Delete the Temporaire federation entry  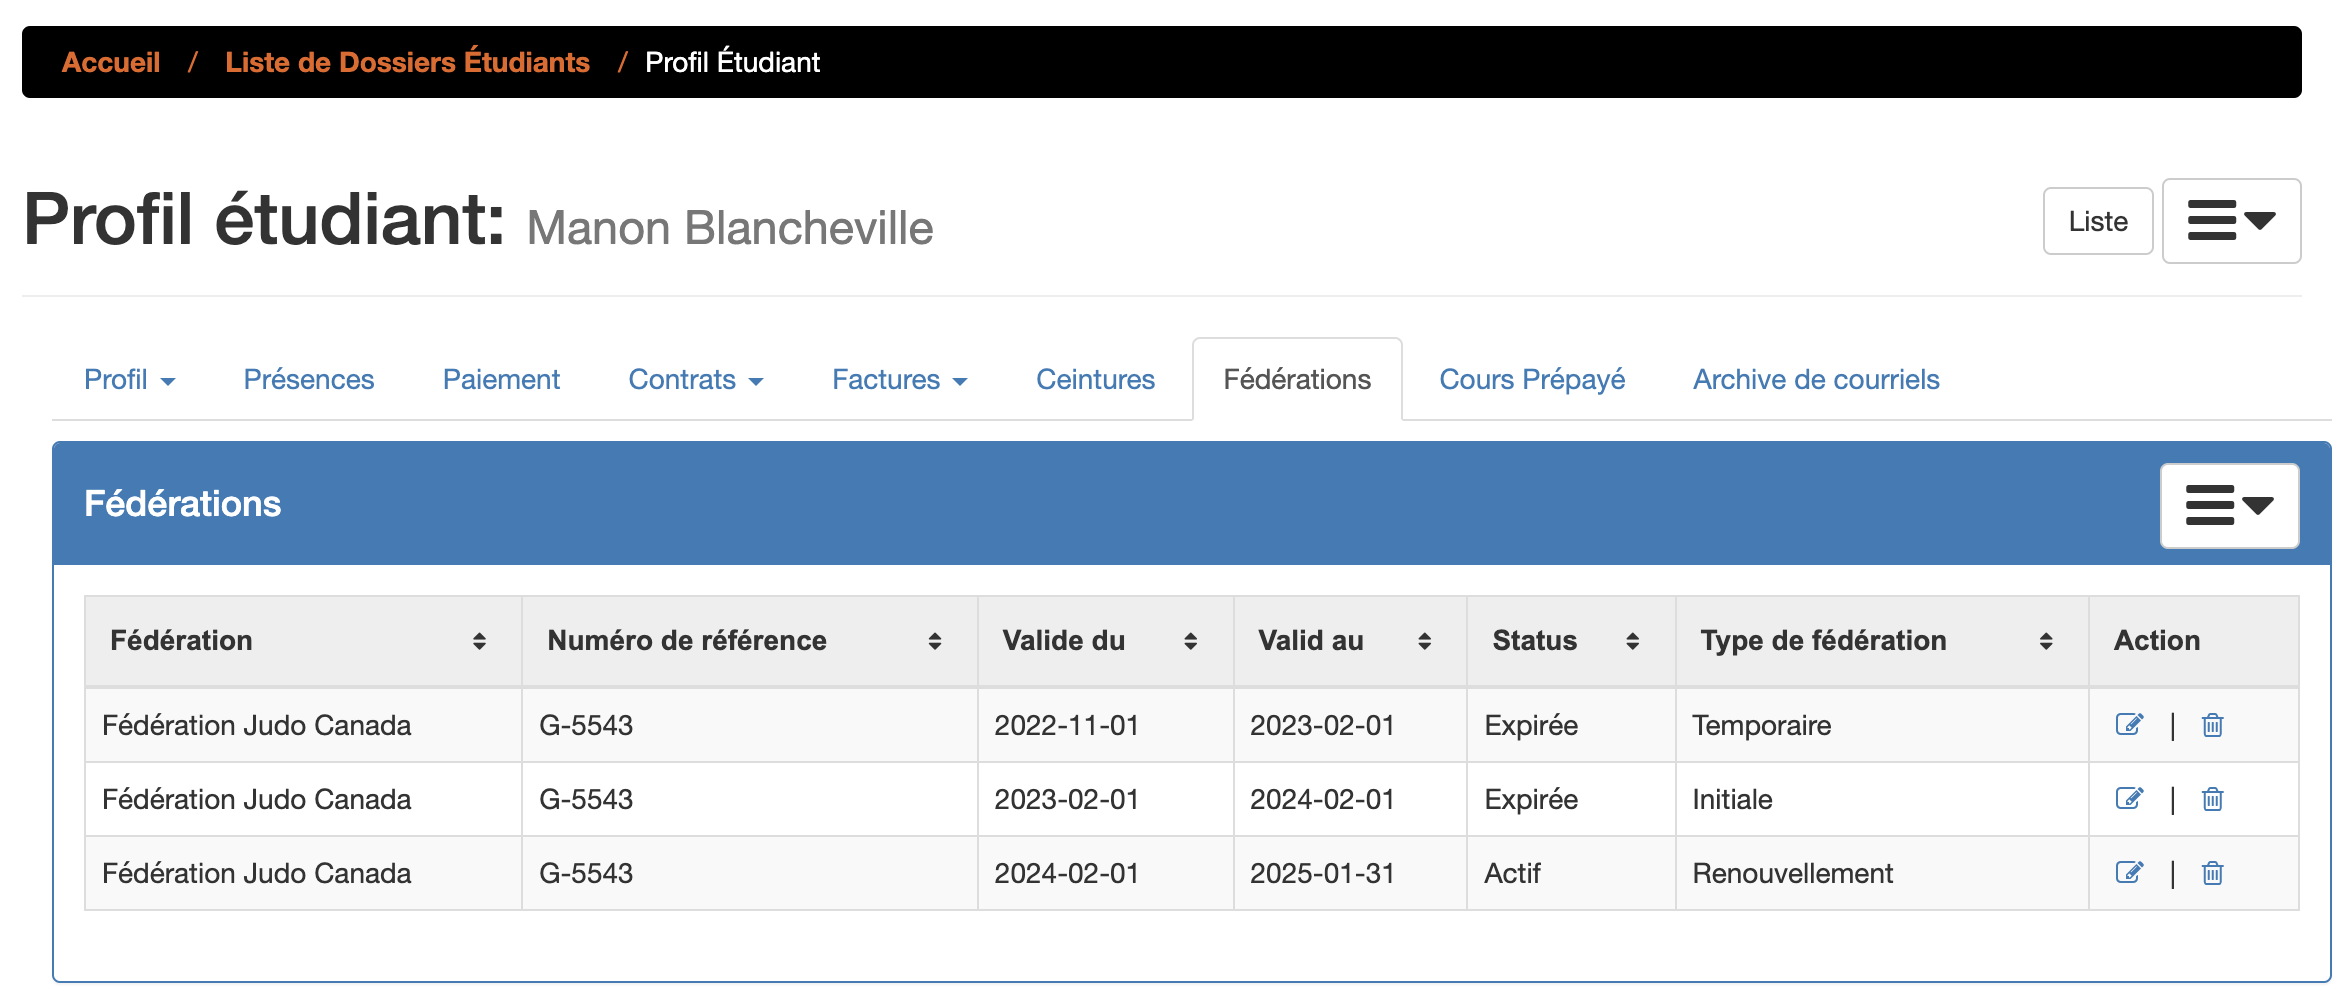coord(2212,725)
